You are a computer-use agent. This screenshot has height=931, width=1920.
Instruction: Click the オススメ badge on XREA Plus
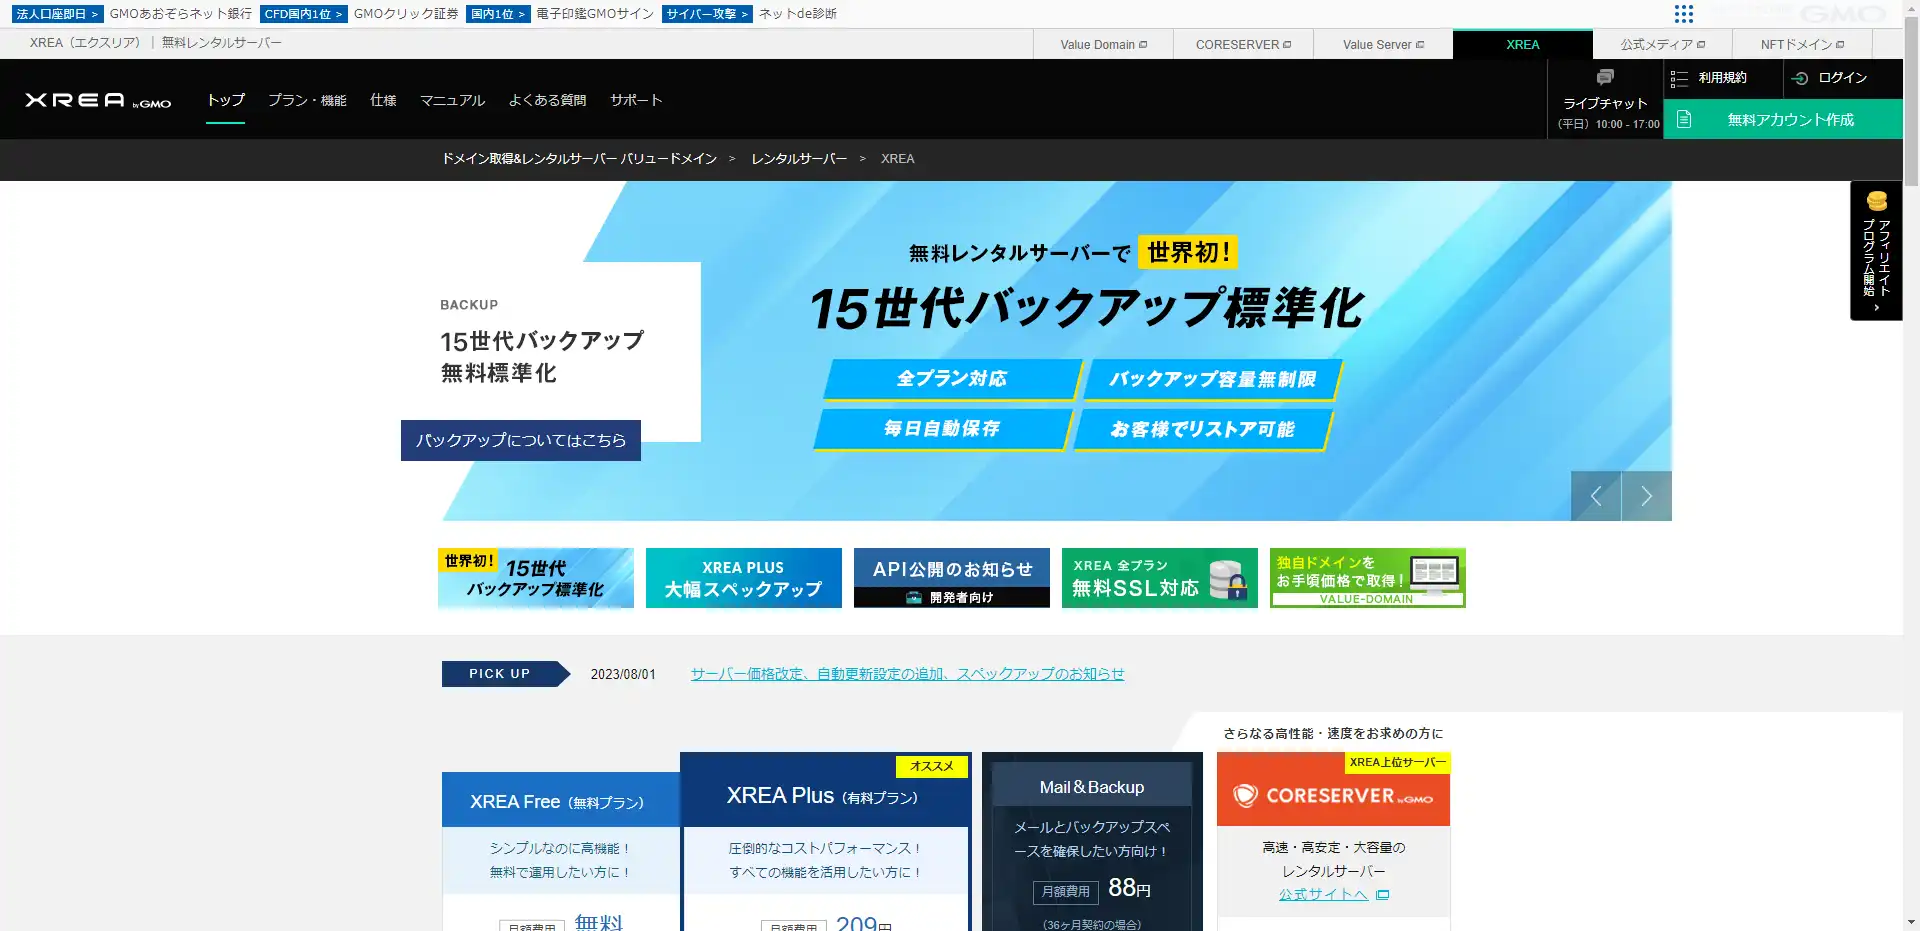932,766
